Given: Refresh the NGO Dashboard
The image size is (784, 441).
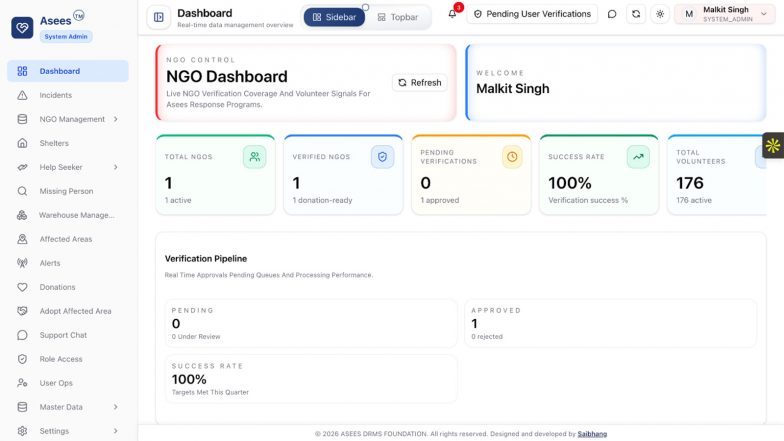Looking at the screenshot, I should pyautogui.click(x=420, y=82).
